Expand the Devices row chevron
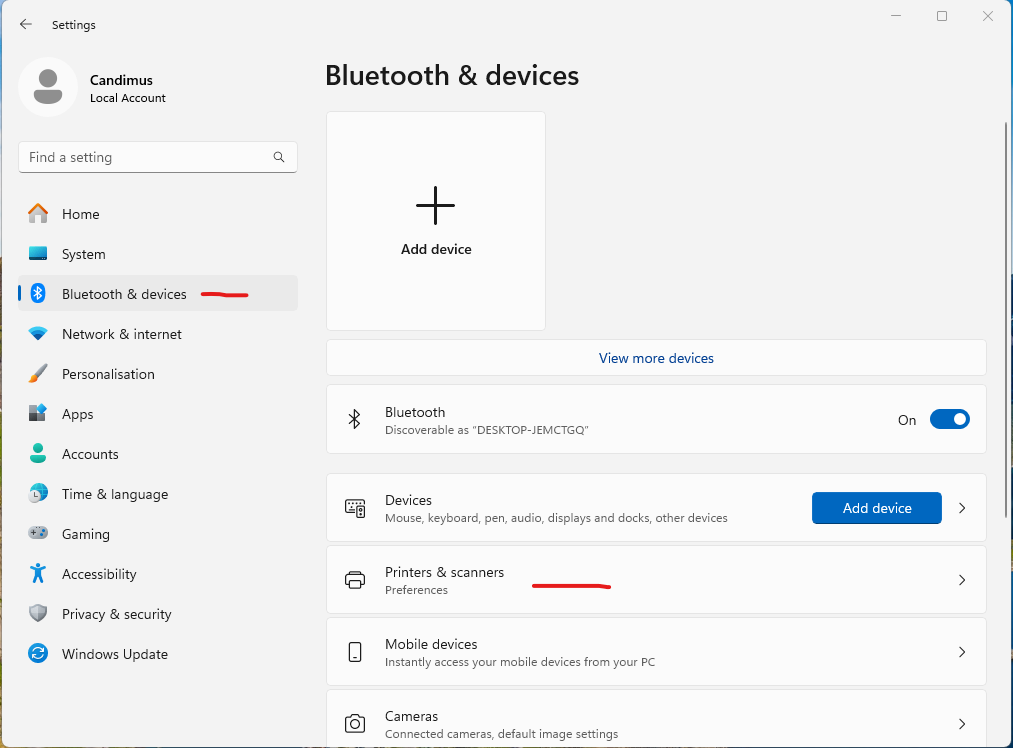The image size is (1013, 748). click(962, 508)
